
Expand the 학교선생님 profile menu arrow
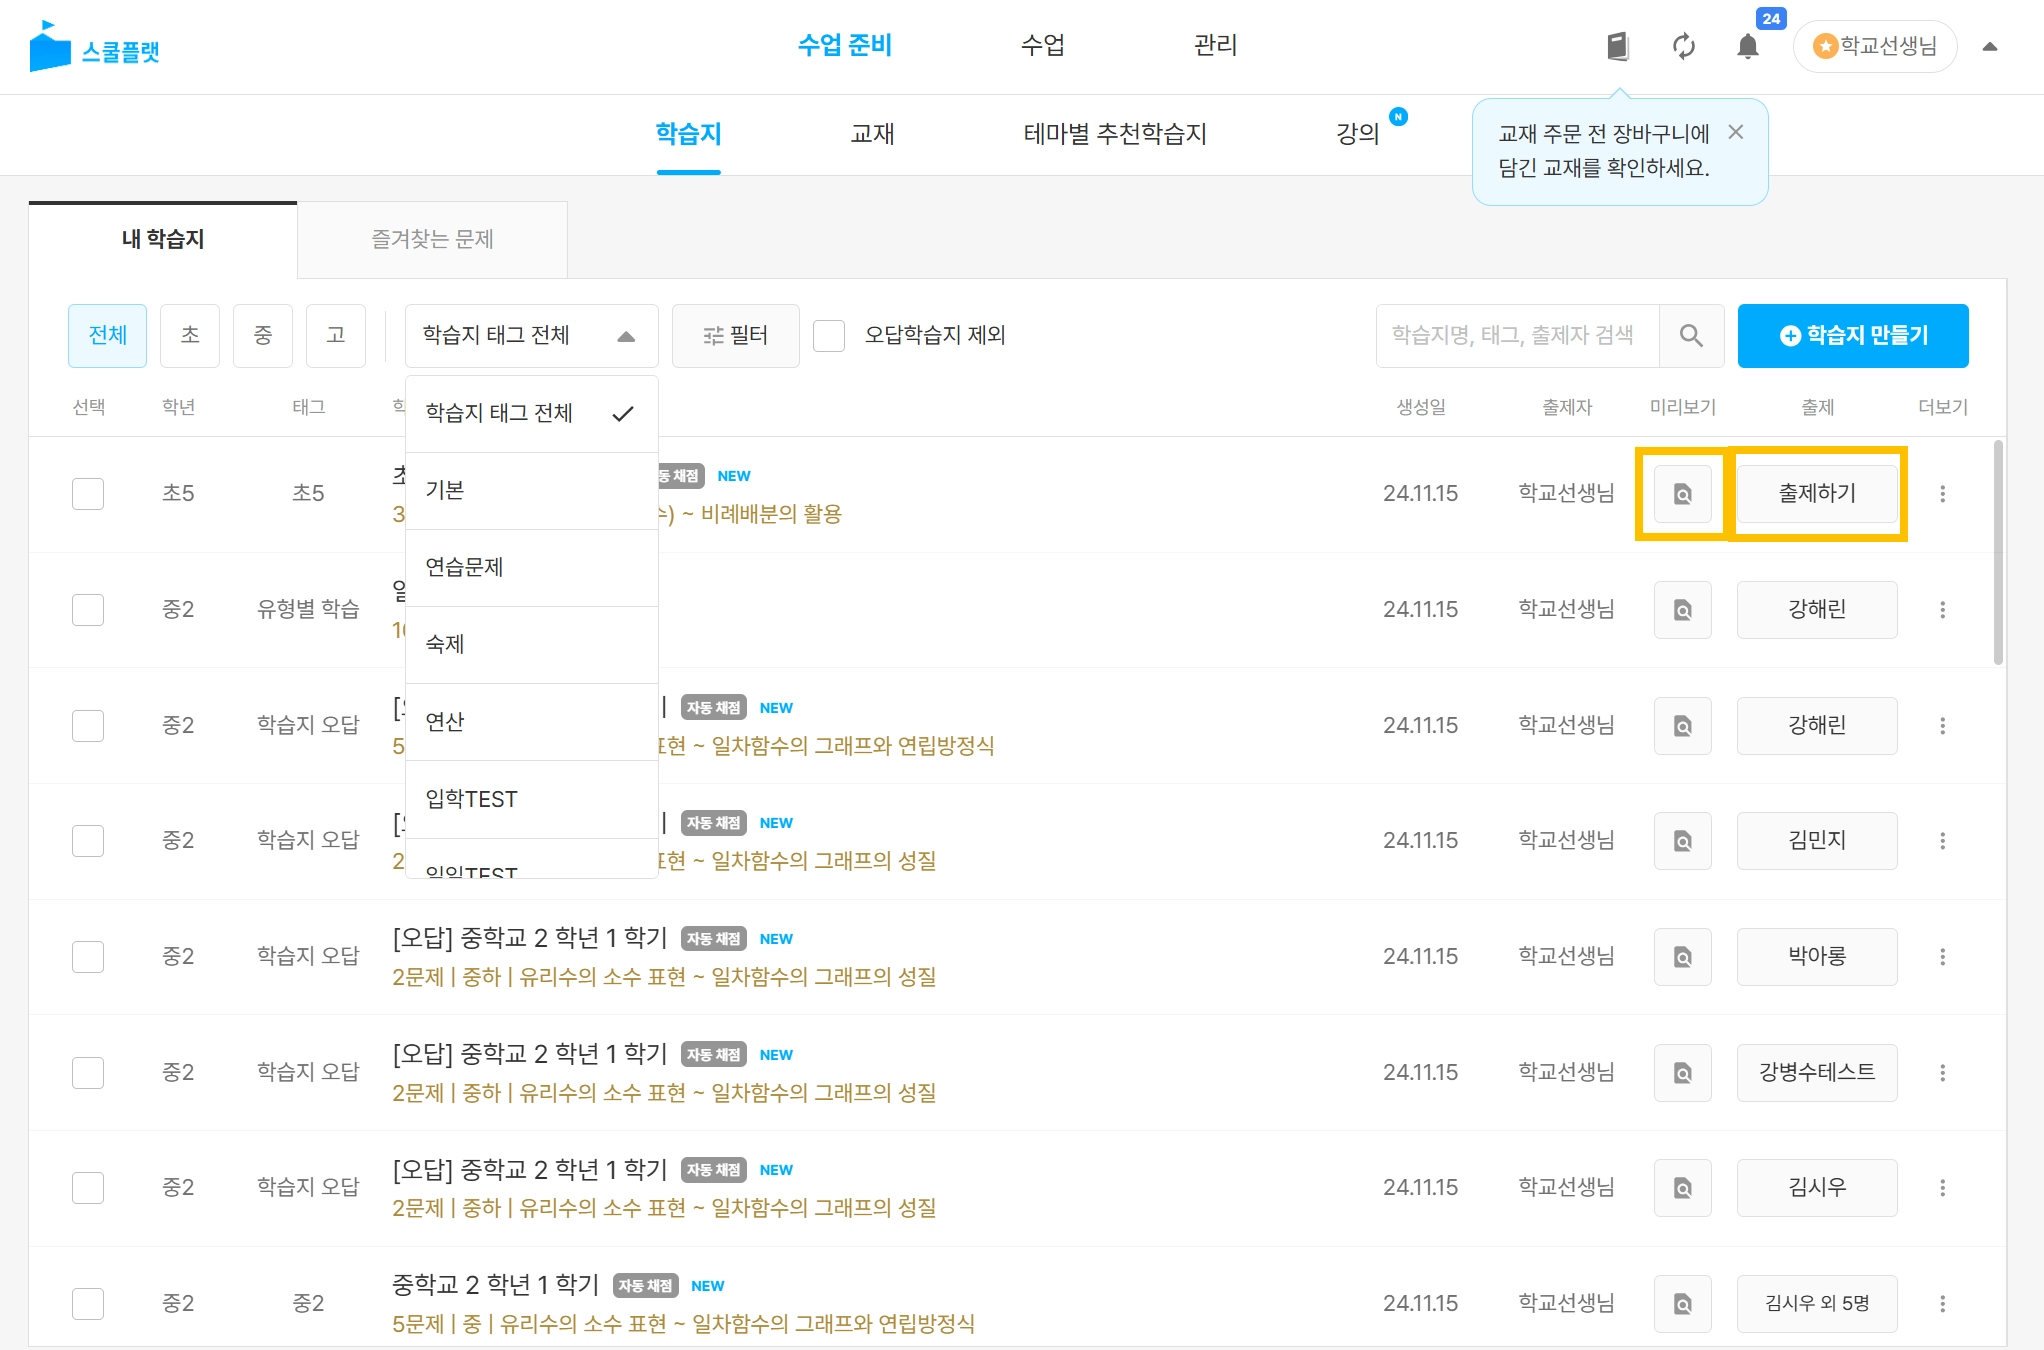pyautogui.click(x=1989, y=46)
